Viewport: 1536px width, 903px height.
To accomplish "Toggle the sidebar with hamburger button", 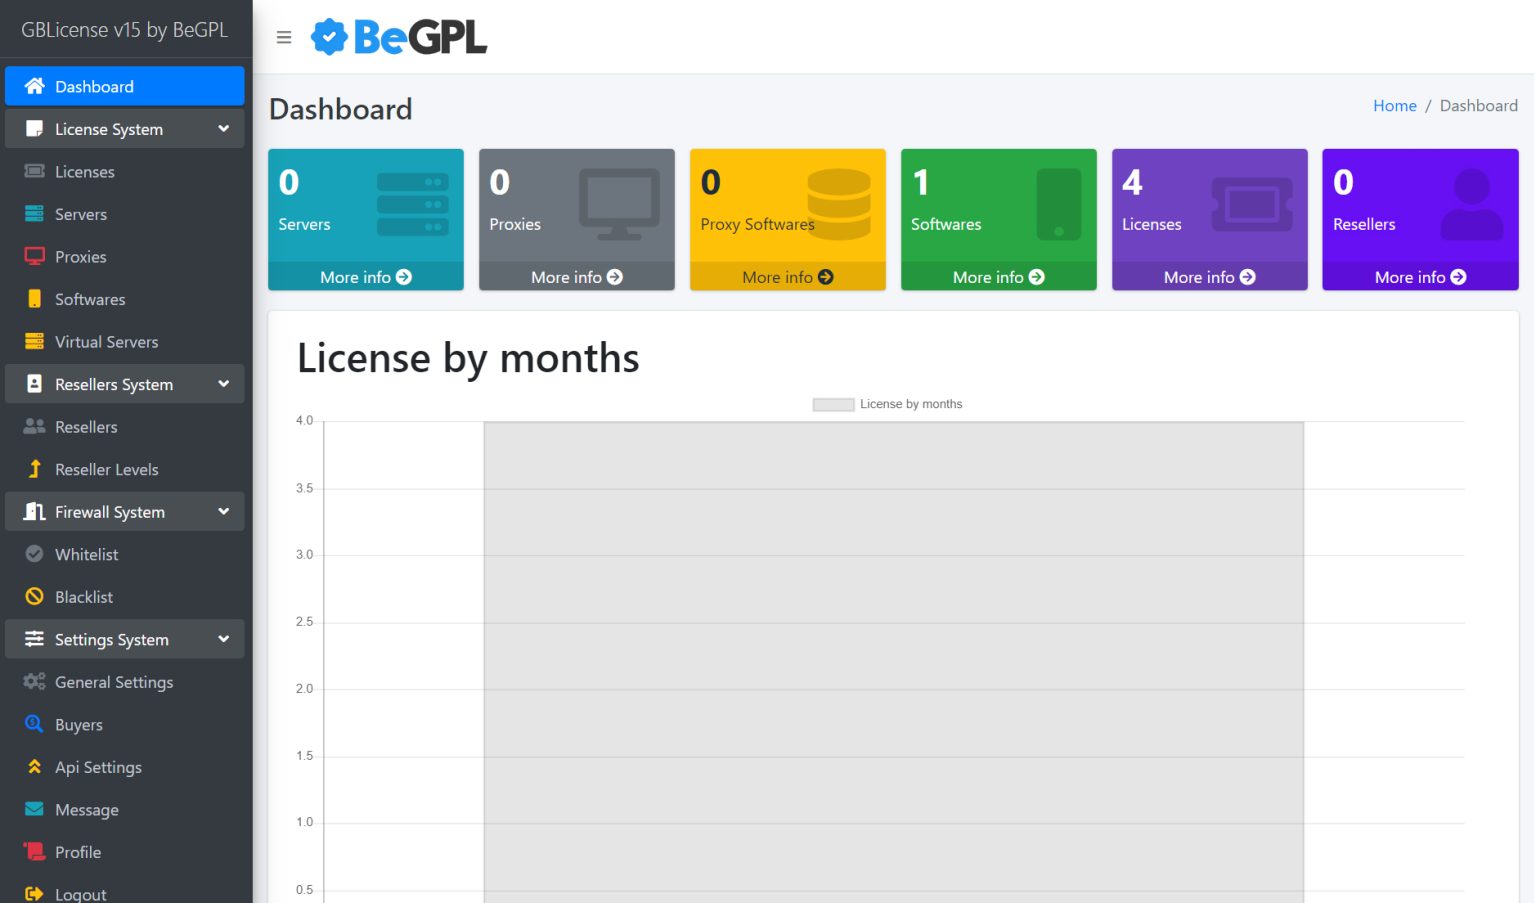I will click(284, 37).
